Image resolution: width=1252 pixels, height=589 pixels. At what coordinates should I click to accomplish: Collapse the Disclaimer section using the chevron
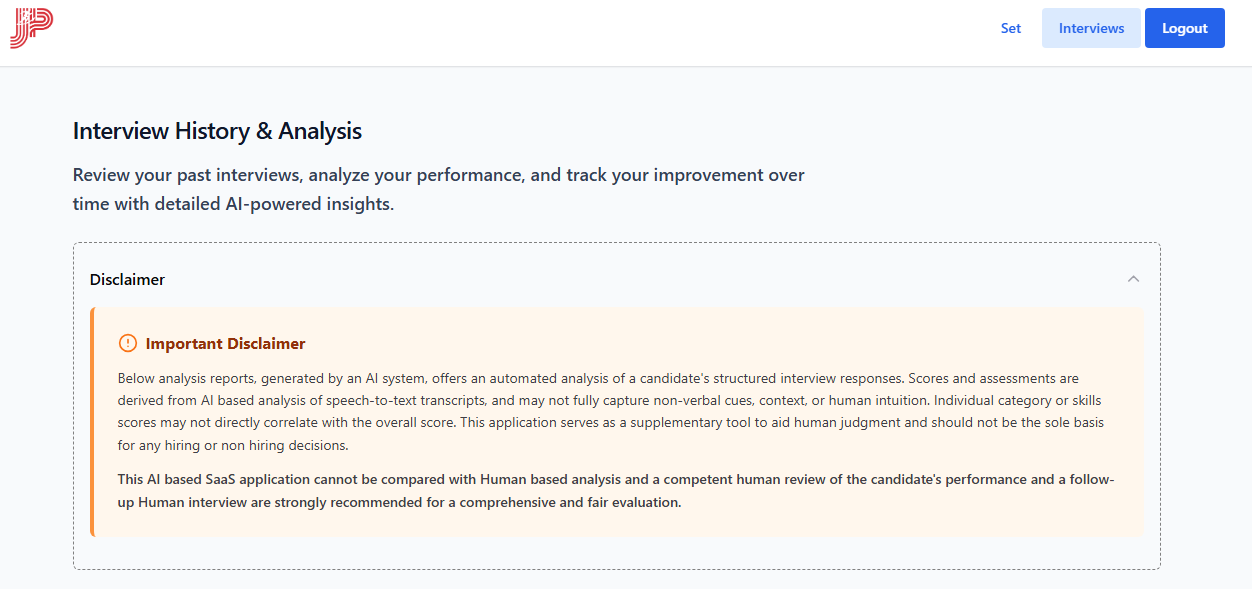1133,279
